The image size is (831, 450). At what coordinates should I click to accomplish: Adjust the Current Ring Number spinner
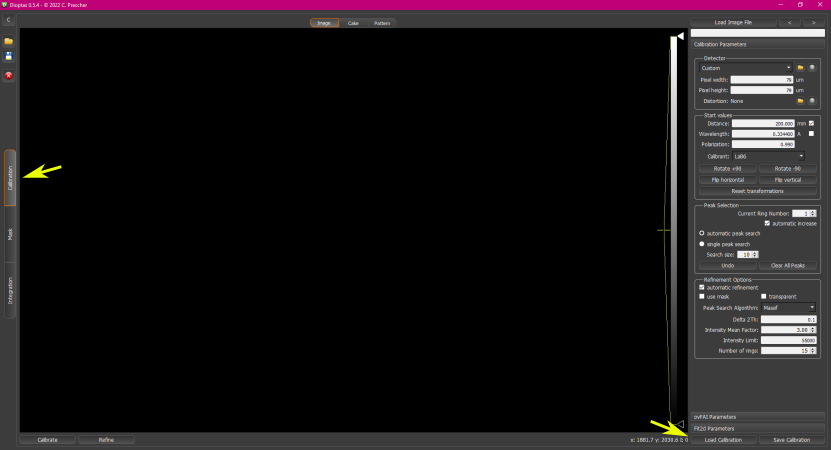(x=804, y=214)
